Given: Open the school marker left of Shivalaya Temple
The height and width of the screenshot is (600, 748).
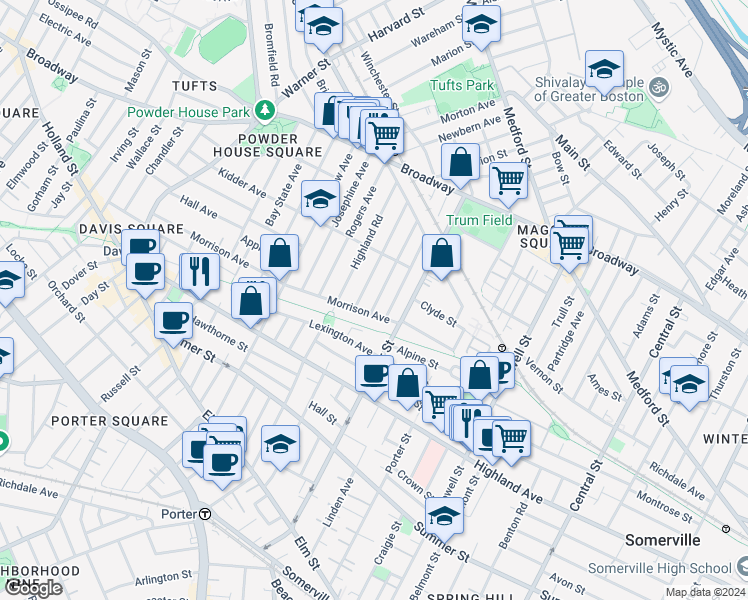Looking at the screenshot, I should click(604, 69).
